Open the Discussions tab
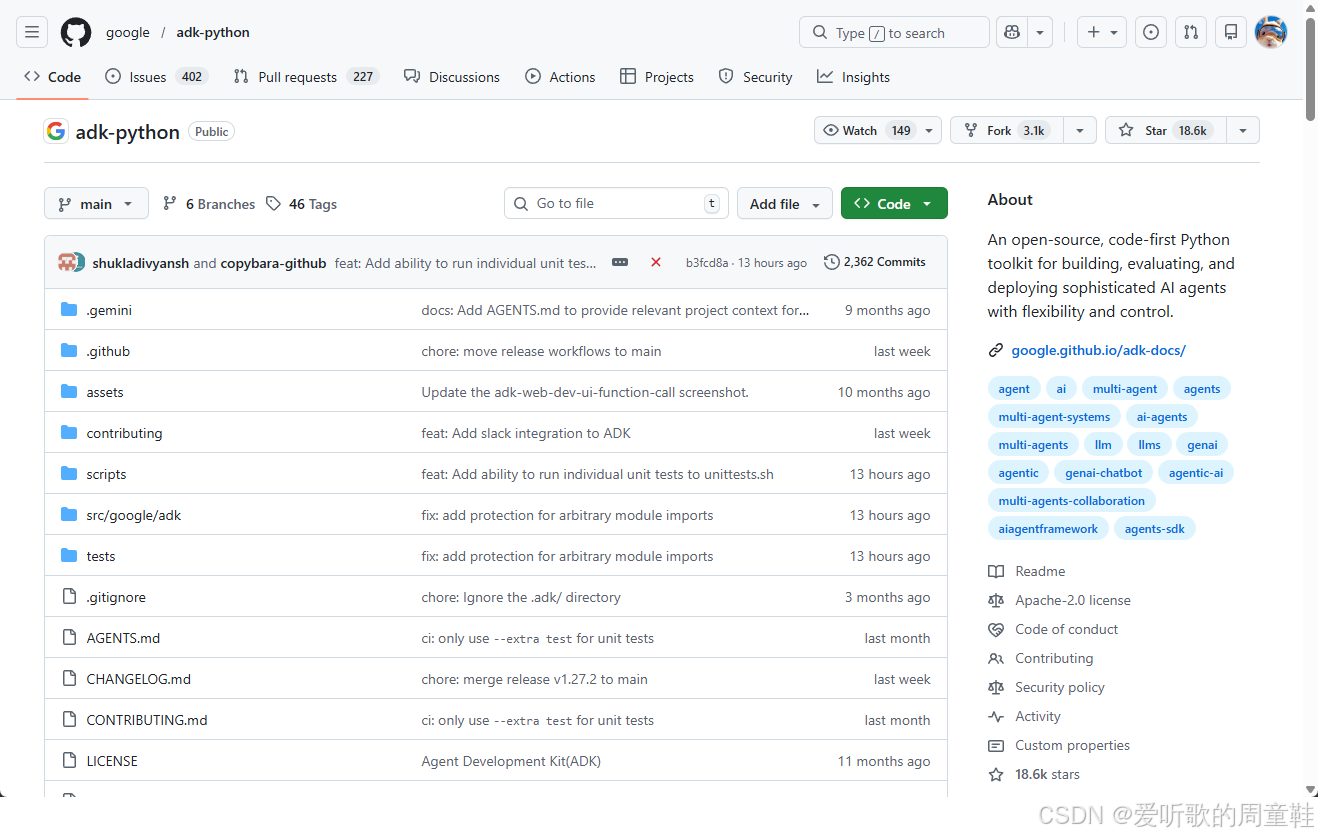This screenshot has height=837, width=1318. (x=452, y=77)
